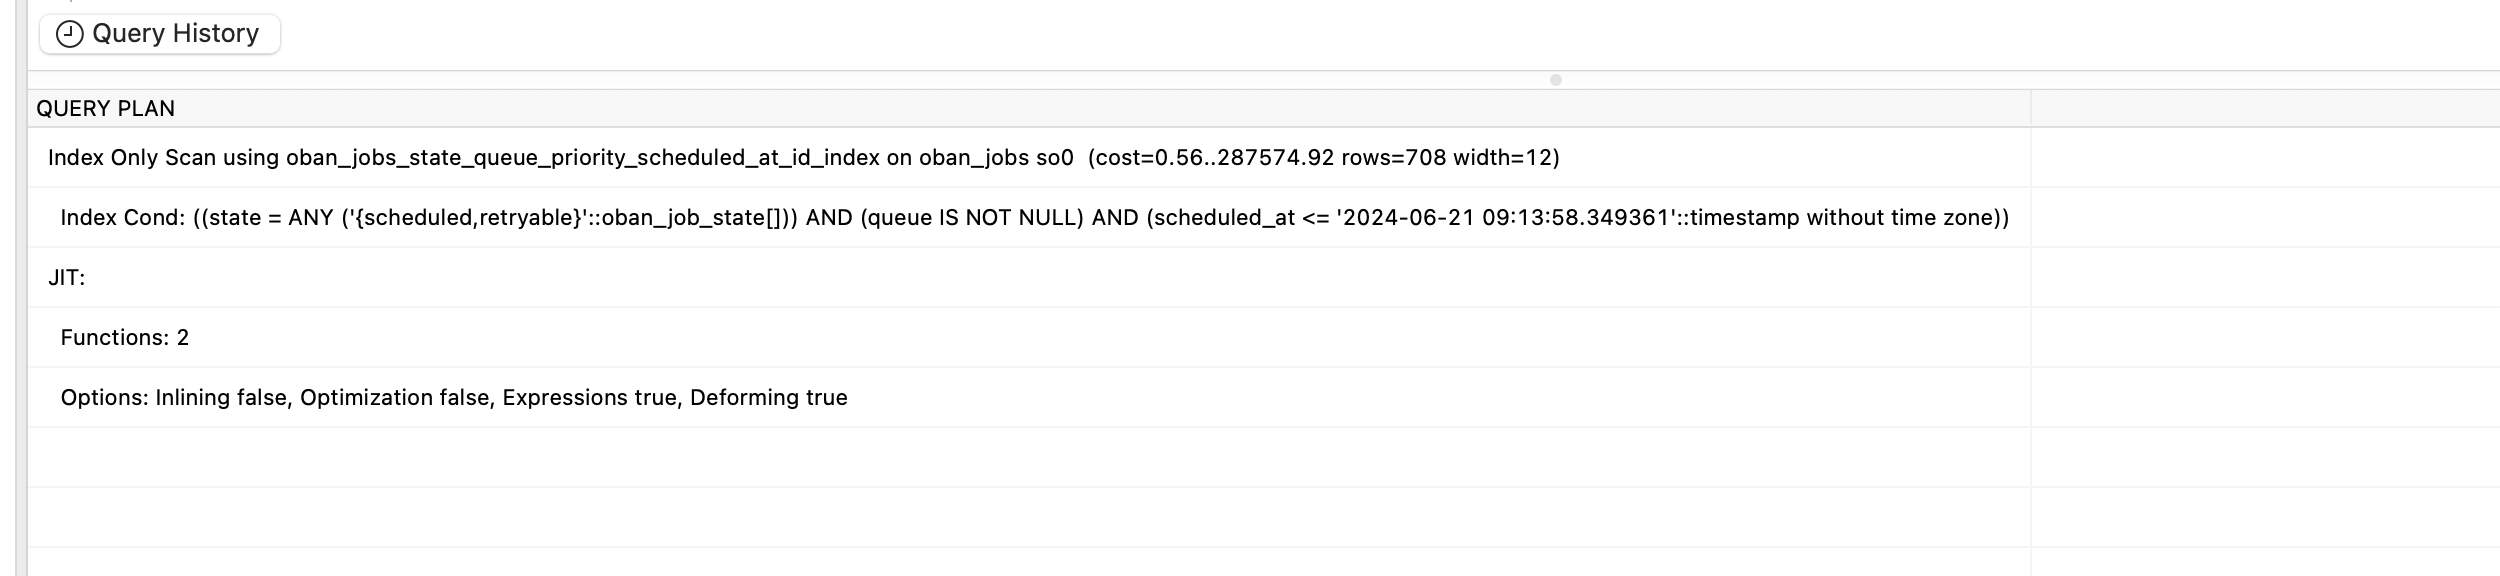
Task: Click the second empty row below Options
Action: pos(1029,517)
